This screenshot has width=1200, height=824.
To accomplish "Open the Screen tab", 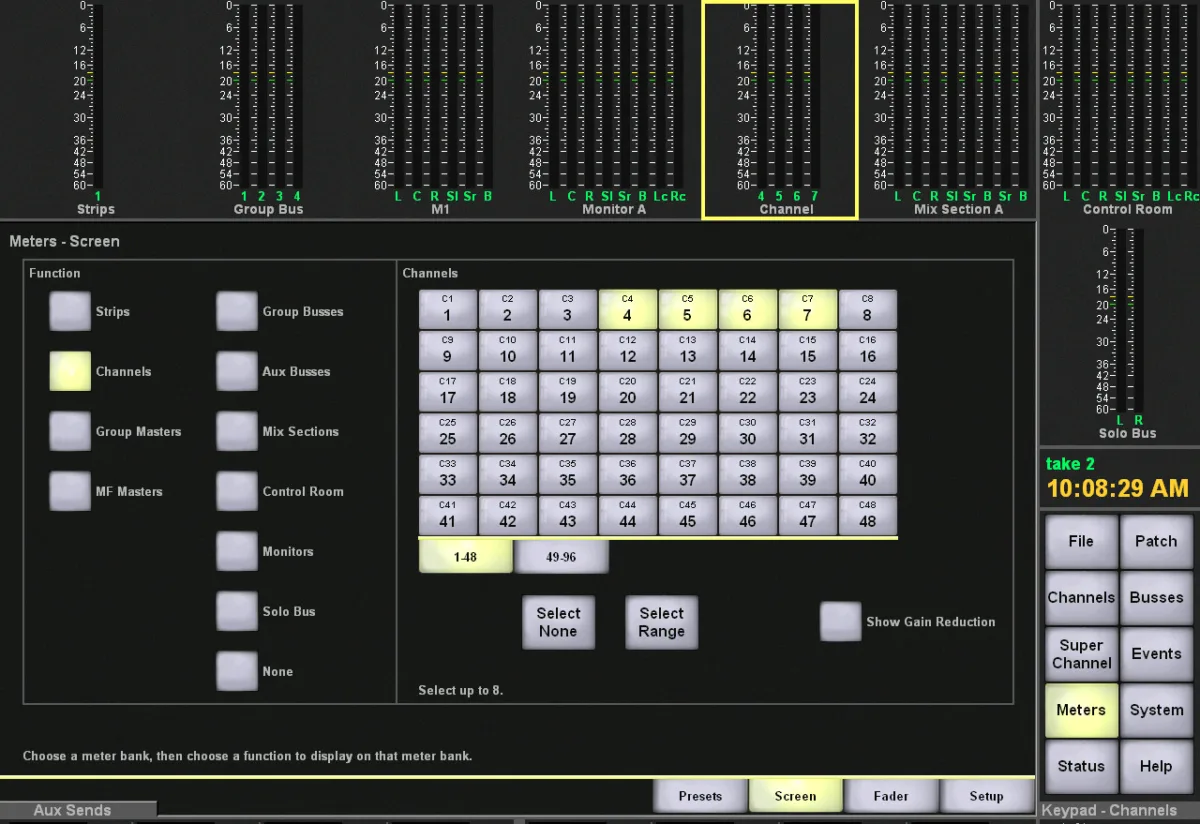I will point(796,796).
